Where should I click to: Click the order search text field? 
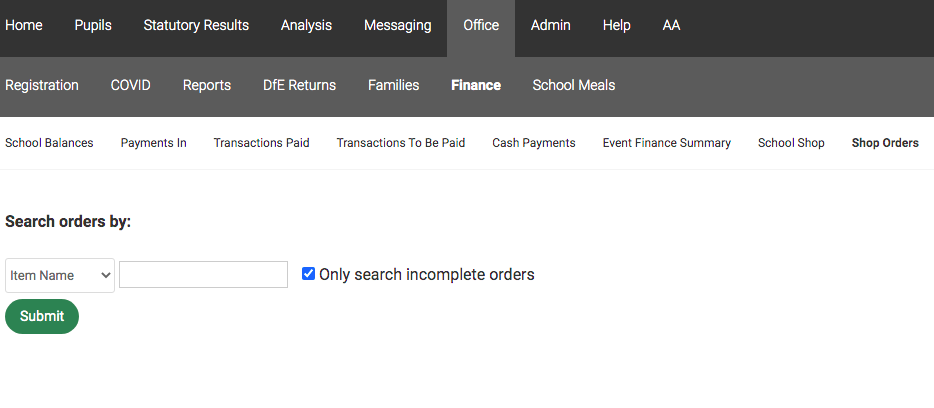click(203, 275)
